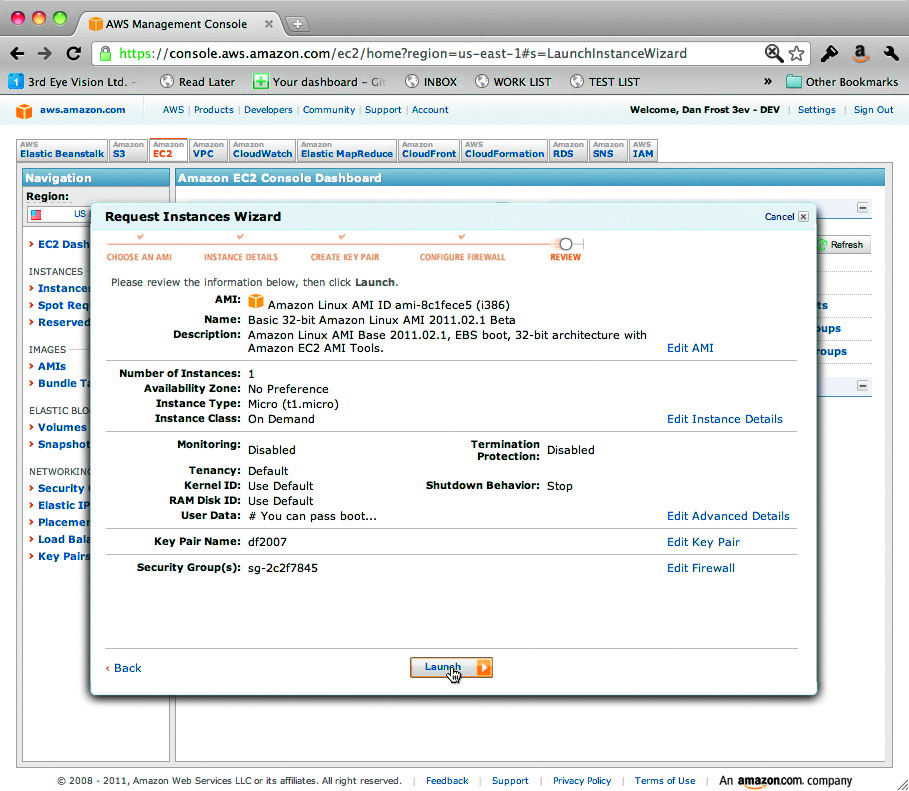Switch to the Elastic Beanstalk tab
909x791 pixels.
tap(62, 150)
